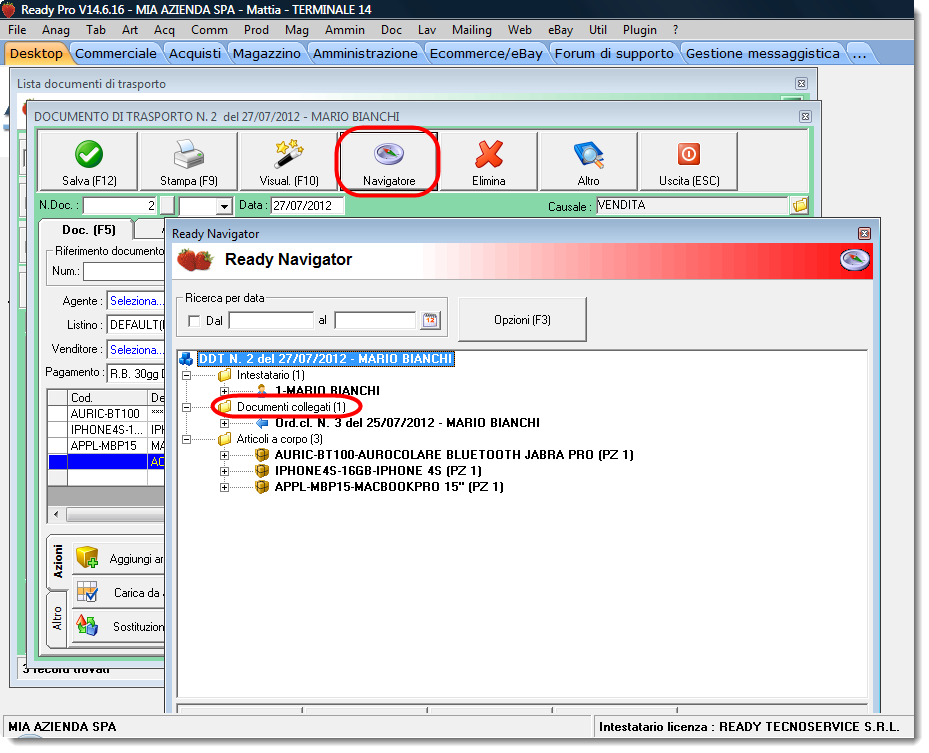Select the vertical Altro tab
Image resolution: width=929 pixels, height=753 pixels.
pyautogui.click(x=57, y=618)
